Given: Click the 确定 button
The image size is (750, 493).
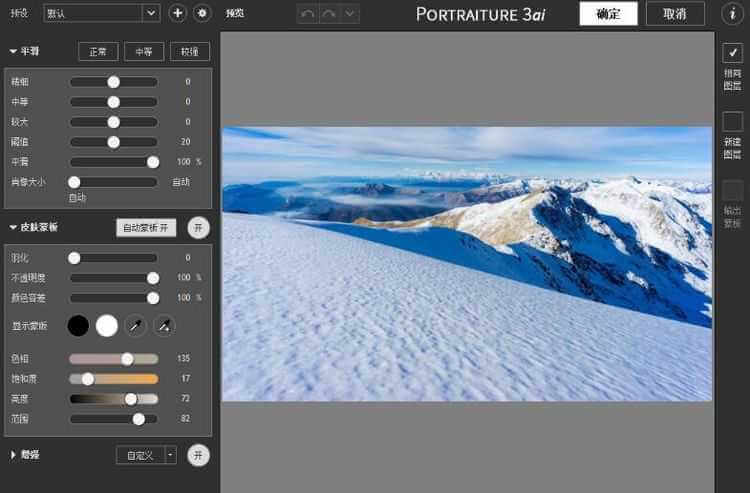Looking at the screenshot, I should tap(608, 13).
